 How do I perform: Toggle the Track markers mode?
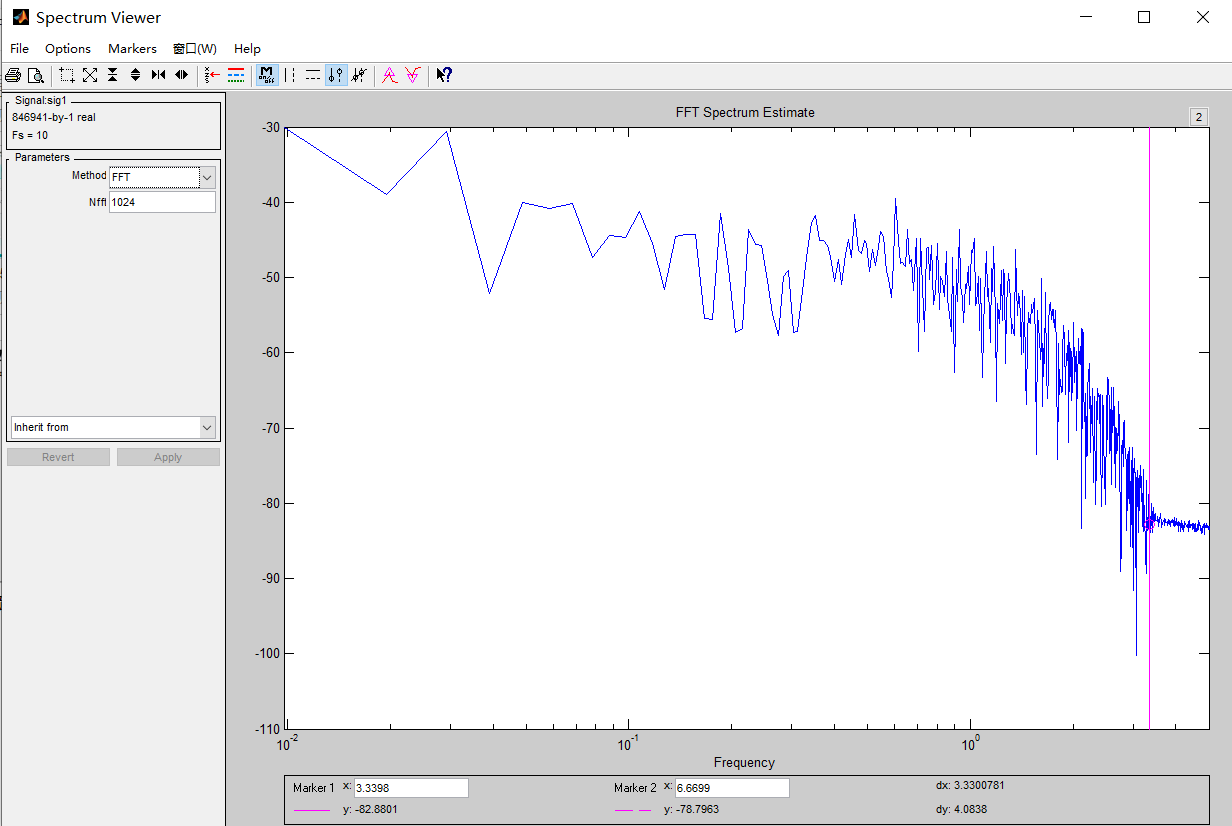point(336,75)
